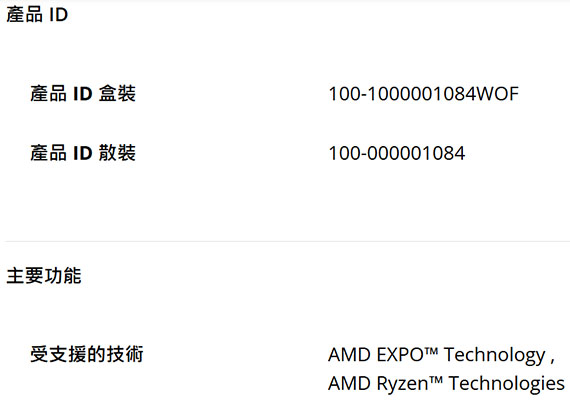Screen dimensions: 570x409
Task: Click the trademark symbol after EXPO
Action: 431,351
